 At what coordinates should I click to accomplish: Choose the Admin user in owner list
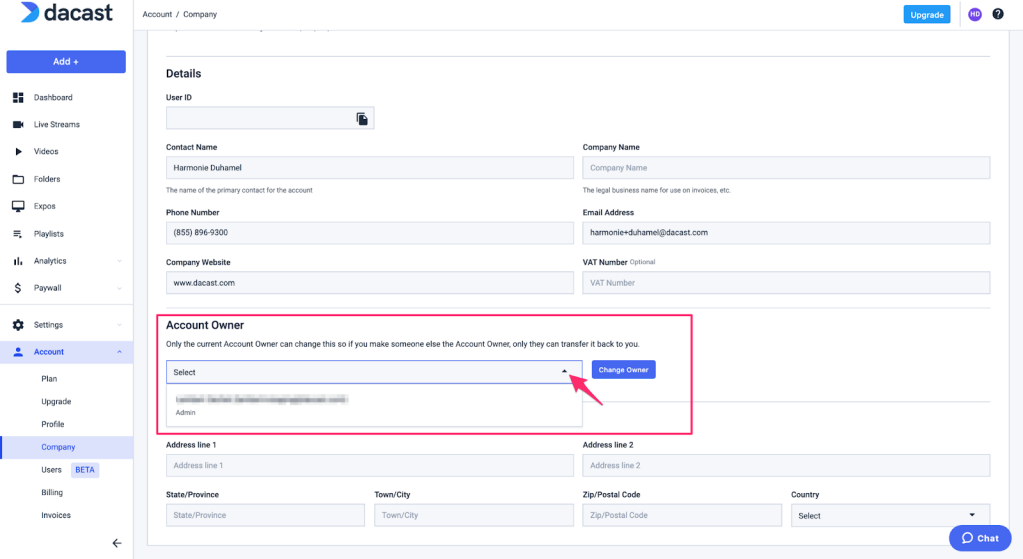click(374, 405)
